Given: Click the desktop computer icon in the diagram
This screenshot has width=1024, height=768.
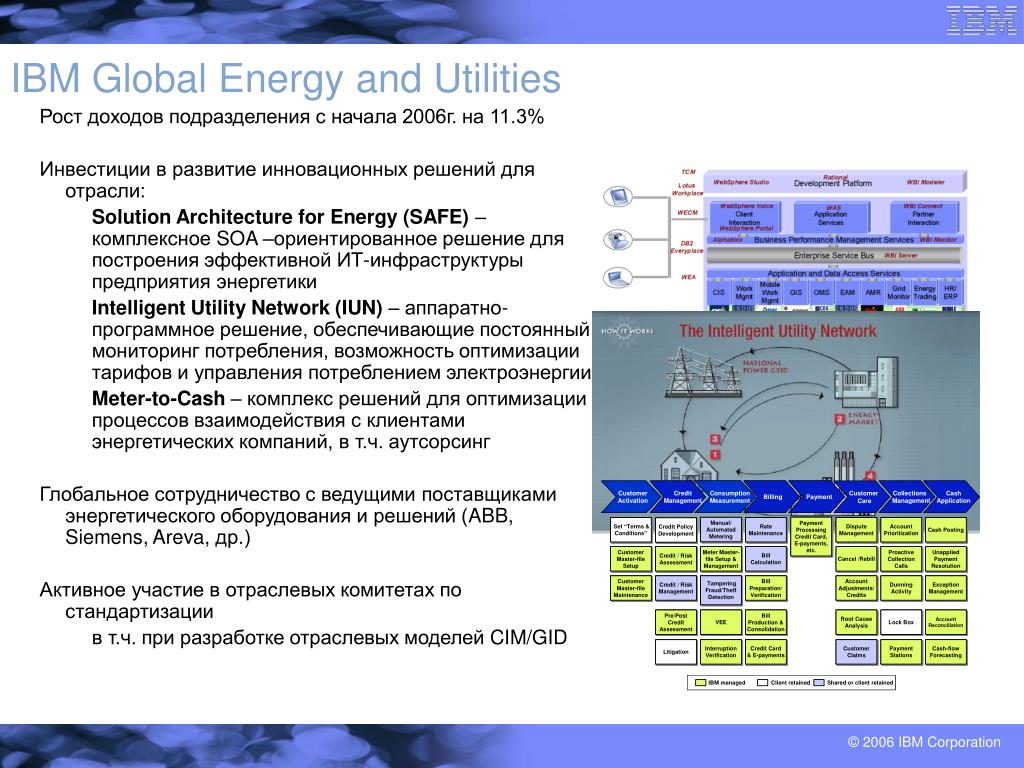Looking at the screenshot, I should coord(618,239).
